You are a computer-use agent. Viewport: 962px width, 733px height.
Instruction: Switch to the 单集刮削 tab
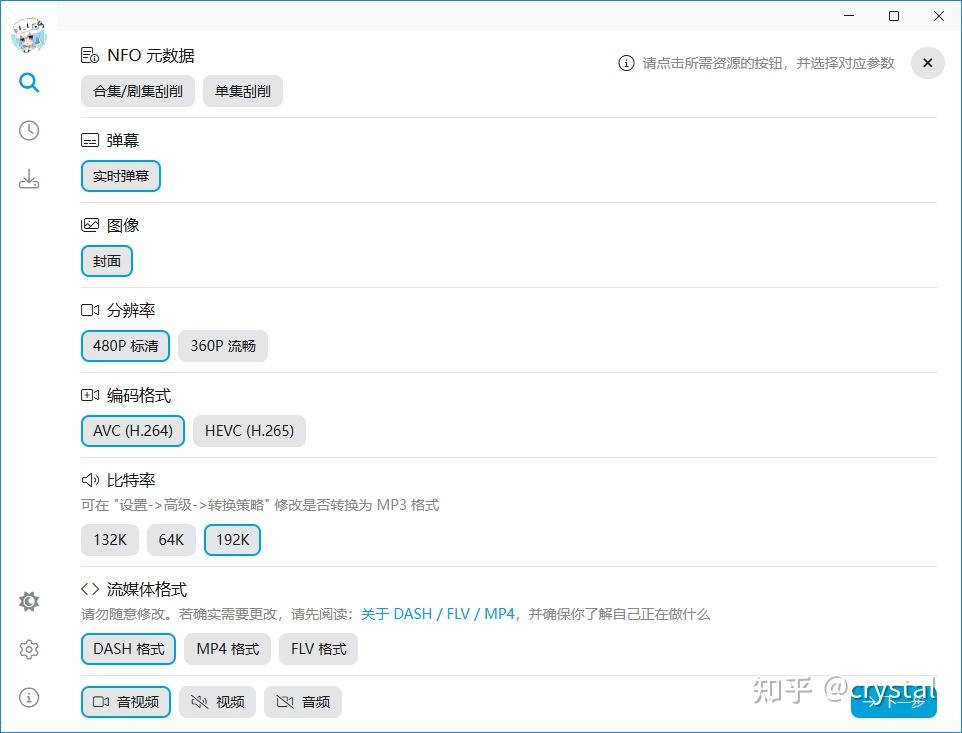(242, 90)
